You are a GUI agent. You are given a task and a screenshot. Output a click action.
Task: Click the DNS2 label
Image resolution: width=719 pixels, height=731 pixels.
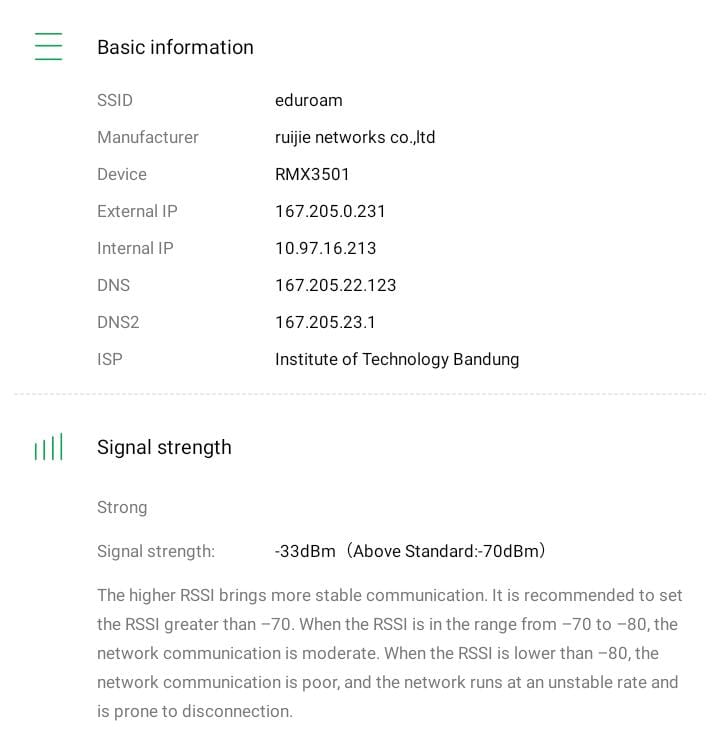[x=118, y=322]
